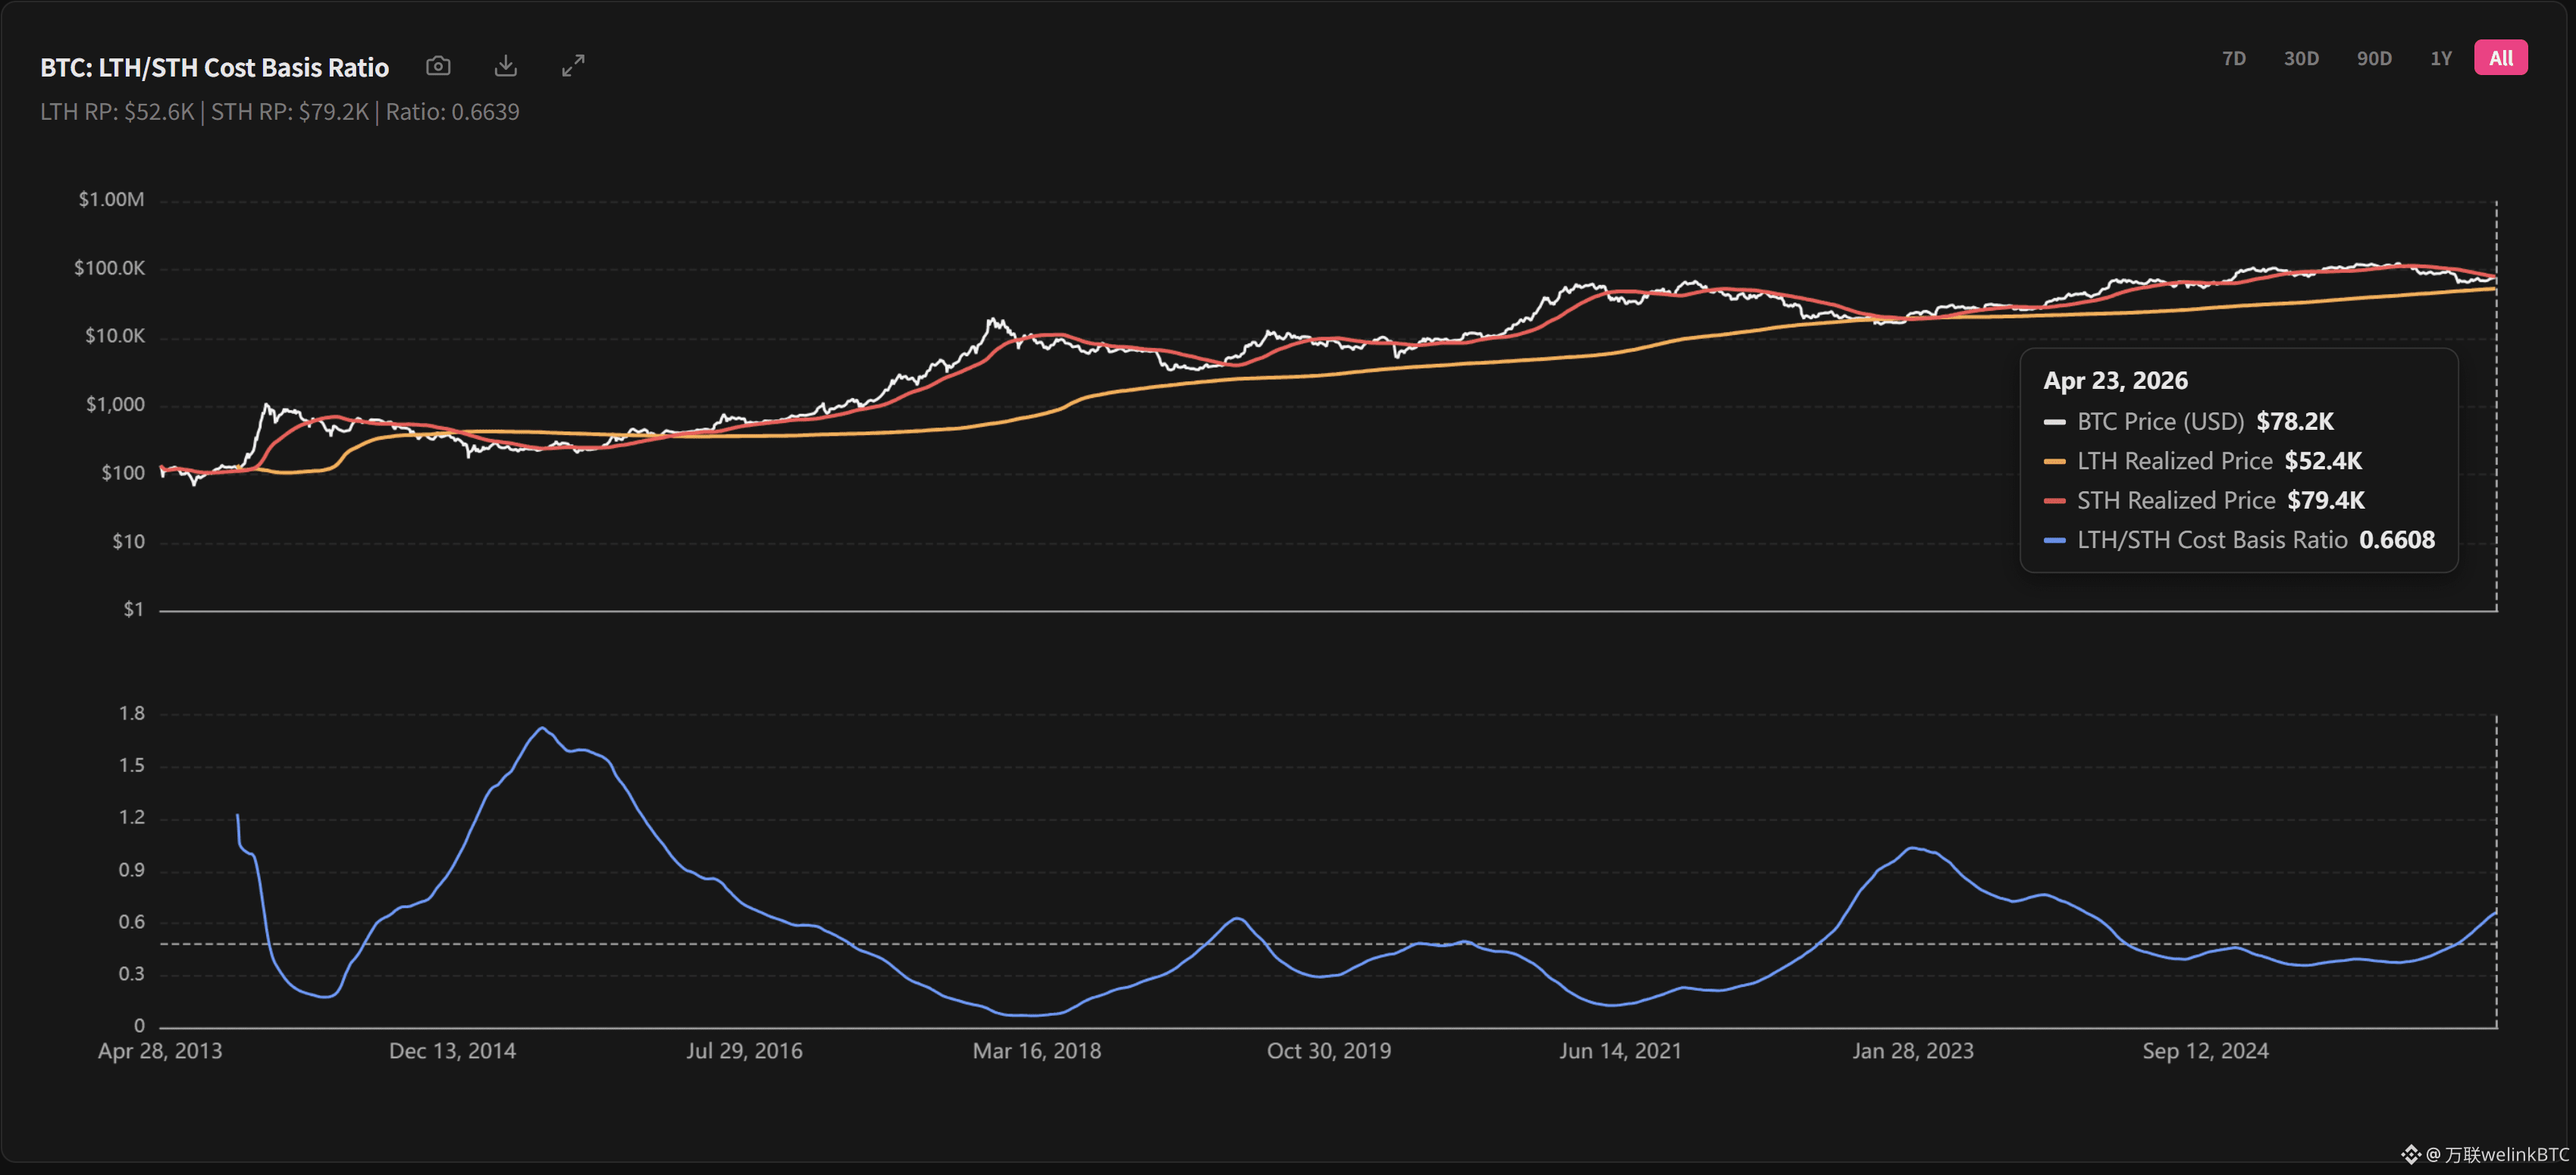Click the $1,000 price axis label
Screen dimensions: 2576x1175
pyautogui.click(x=115, y=404)
